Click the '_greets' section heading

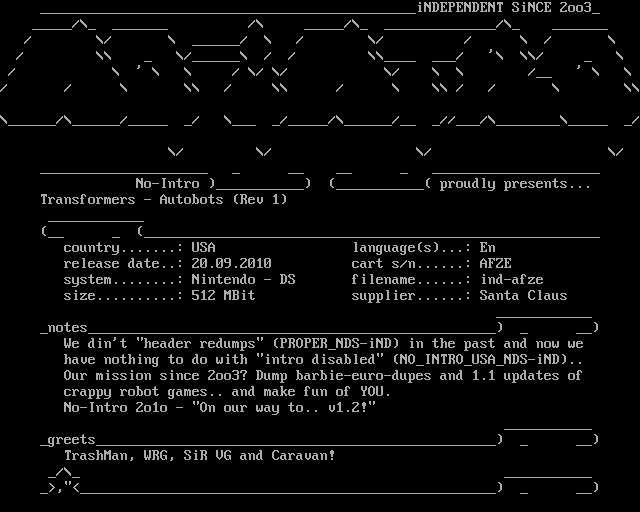68,440
